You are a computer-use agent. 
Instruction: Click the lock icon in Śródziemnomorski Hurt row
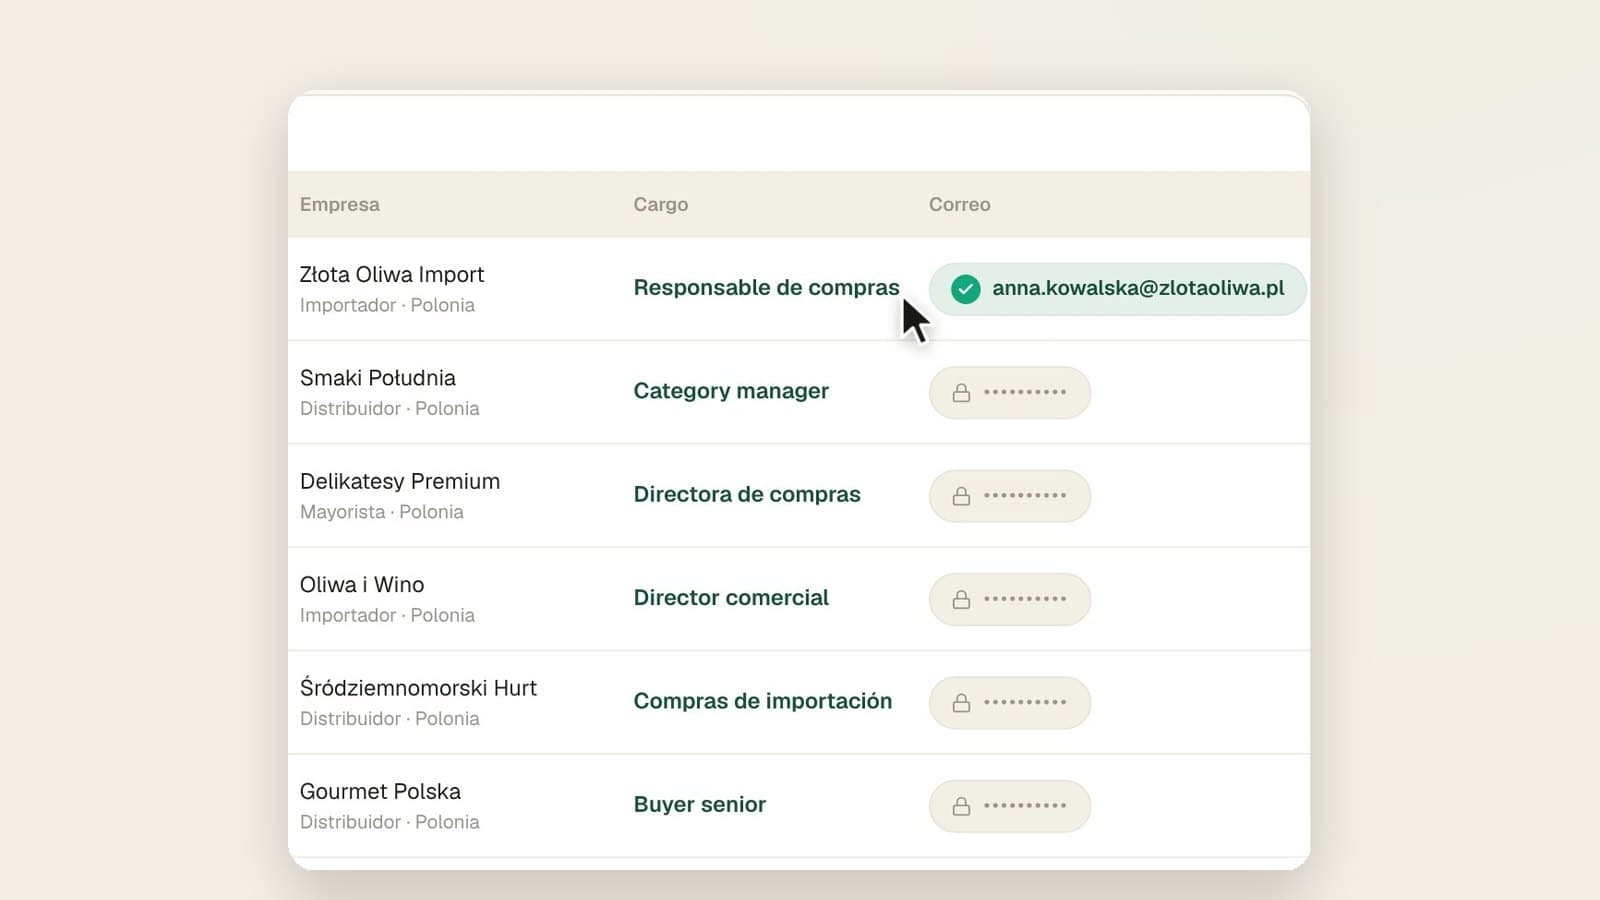(x=961, y=703)
